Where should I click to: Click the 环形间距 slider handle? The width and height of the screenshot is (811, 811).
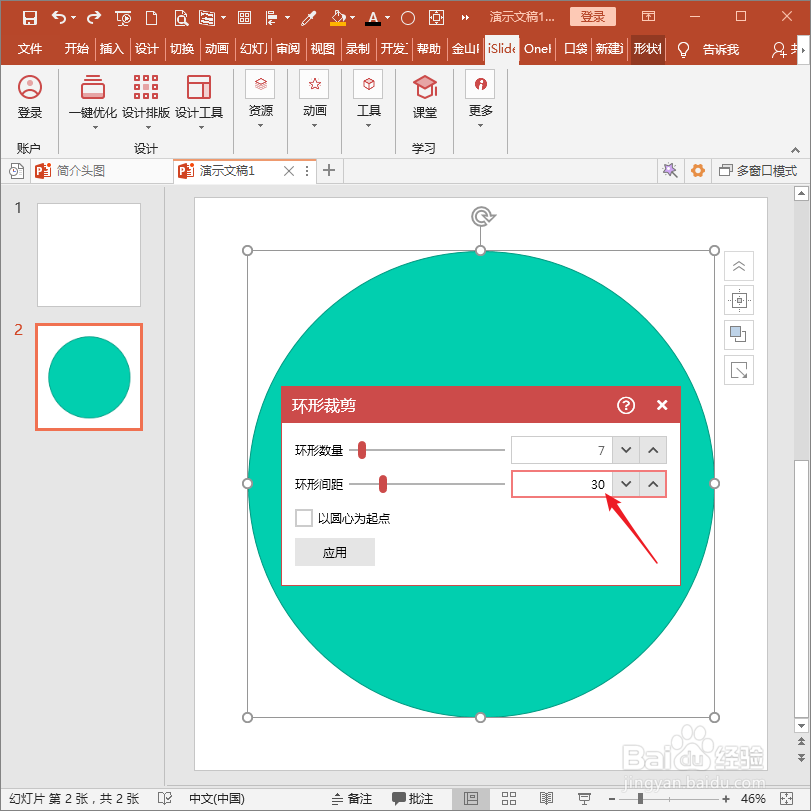[x=383, y=484]
